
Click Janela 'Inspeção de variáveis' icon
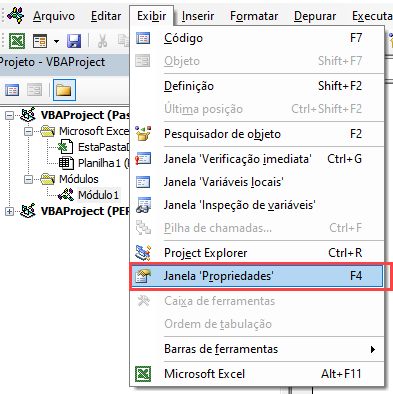click(143, 205)
